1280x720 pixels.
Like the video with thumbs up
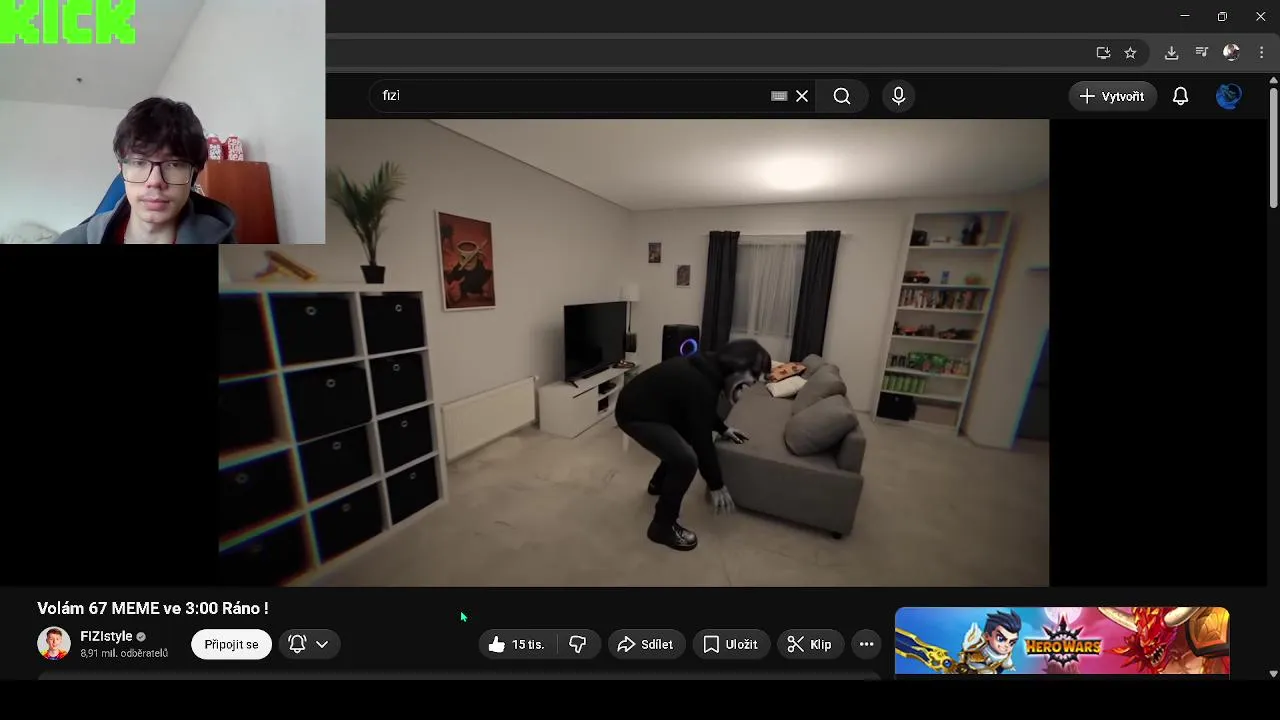tap(517, 644)
